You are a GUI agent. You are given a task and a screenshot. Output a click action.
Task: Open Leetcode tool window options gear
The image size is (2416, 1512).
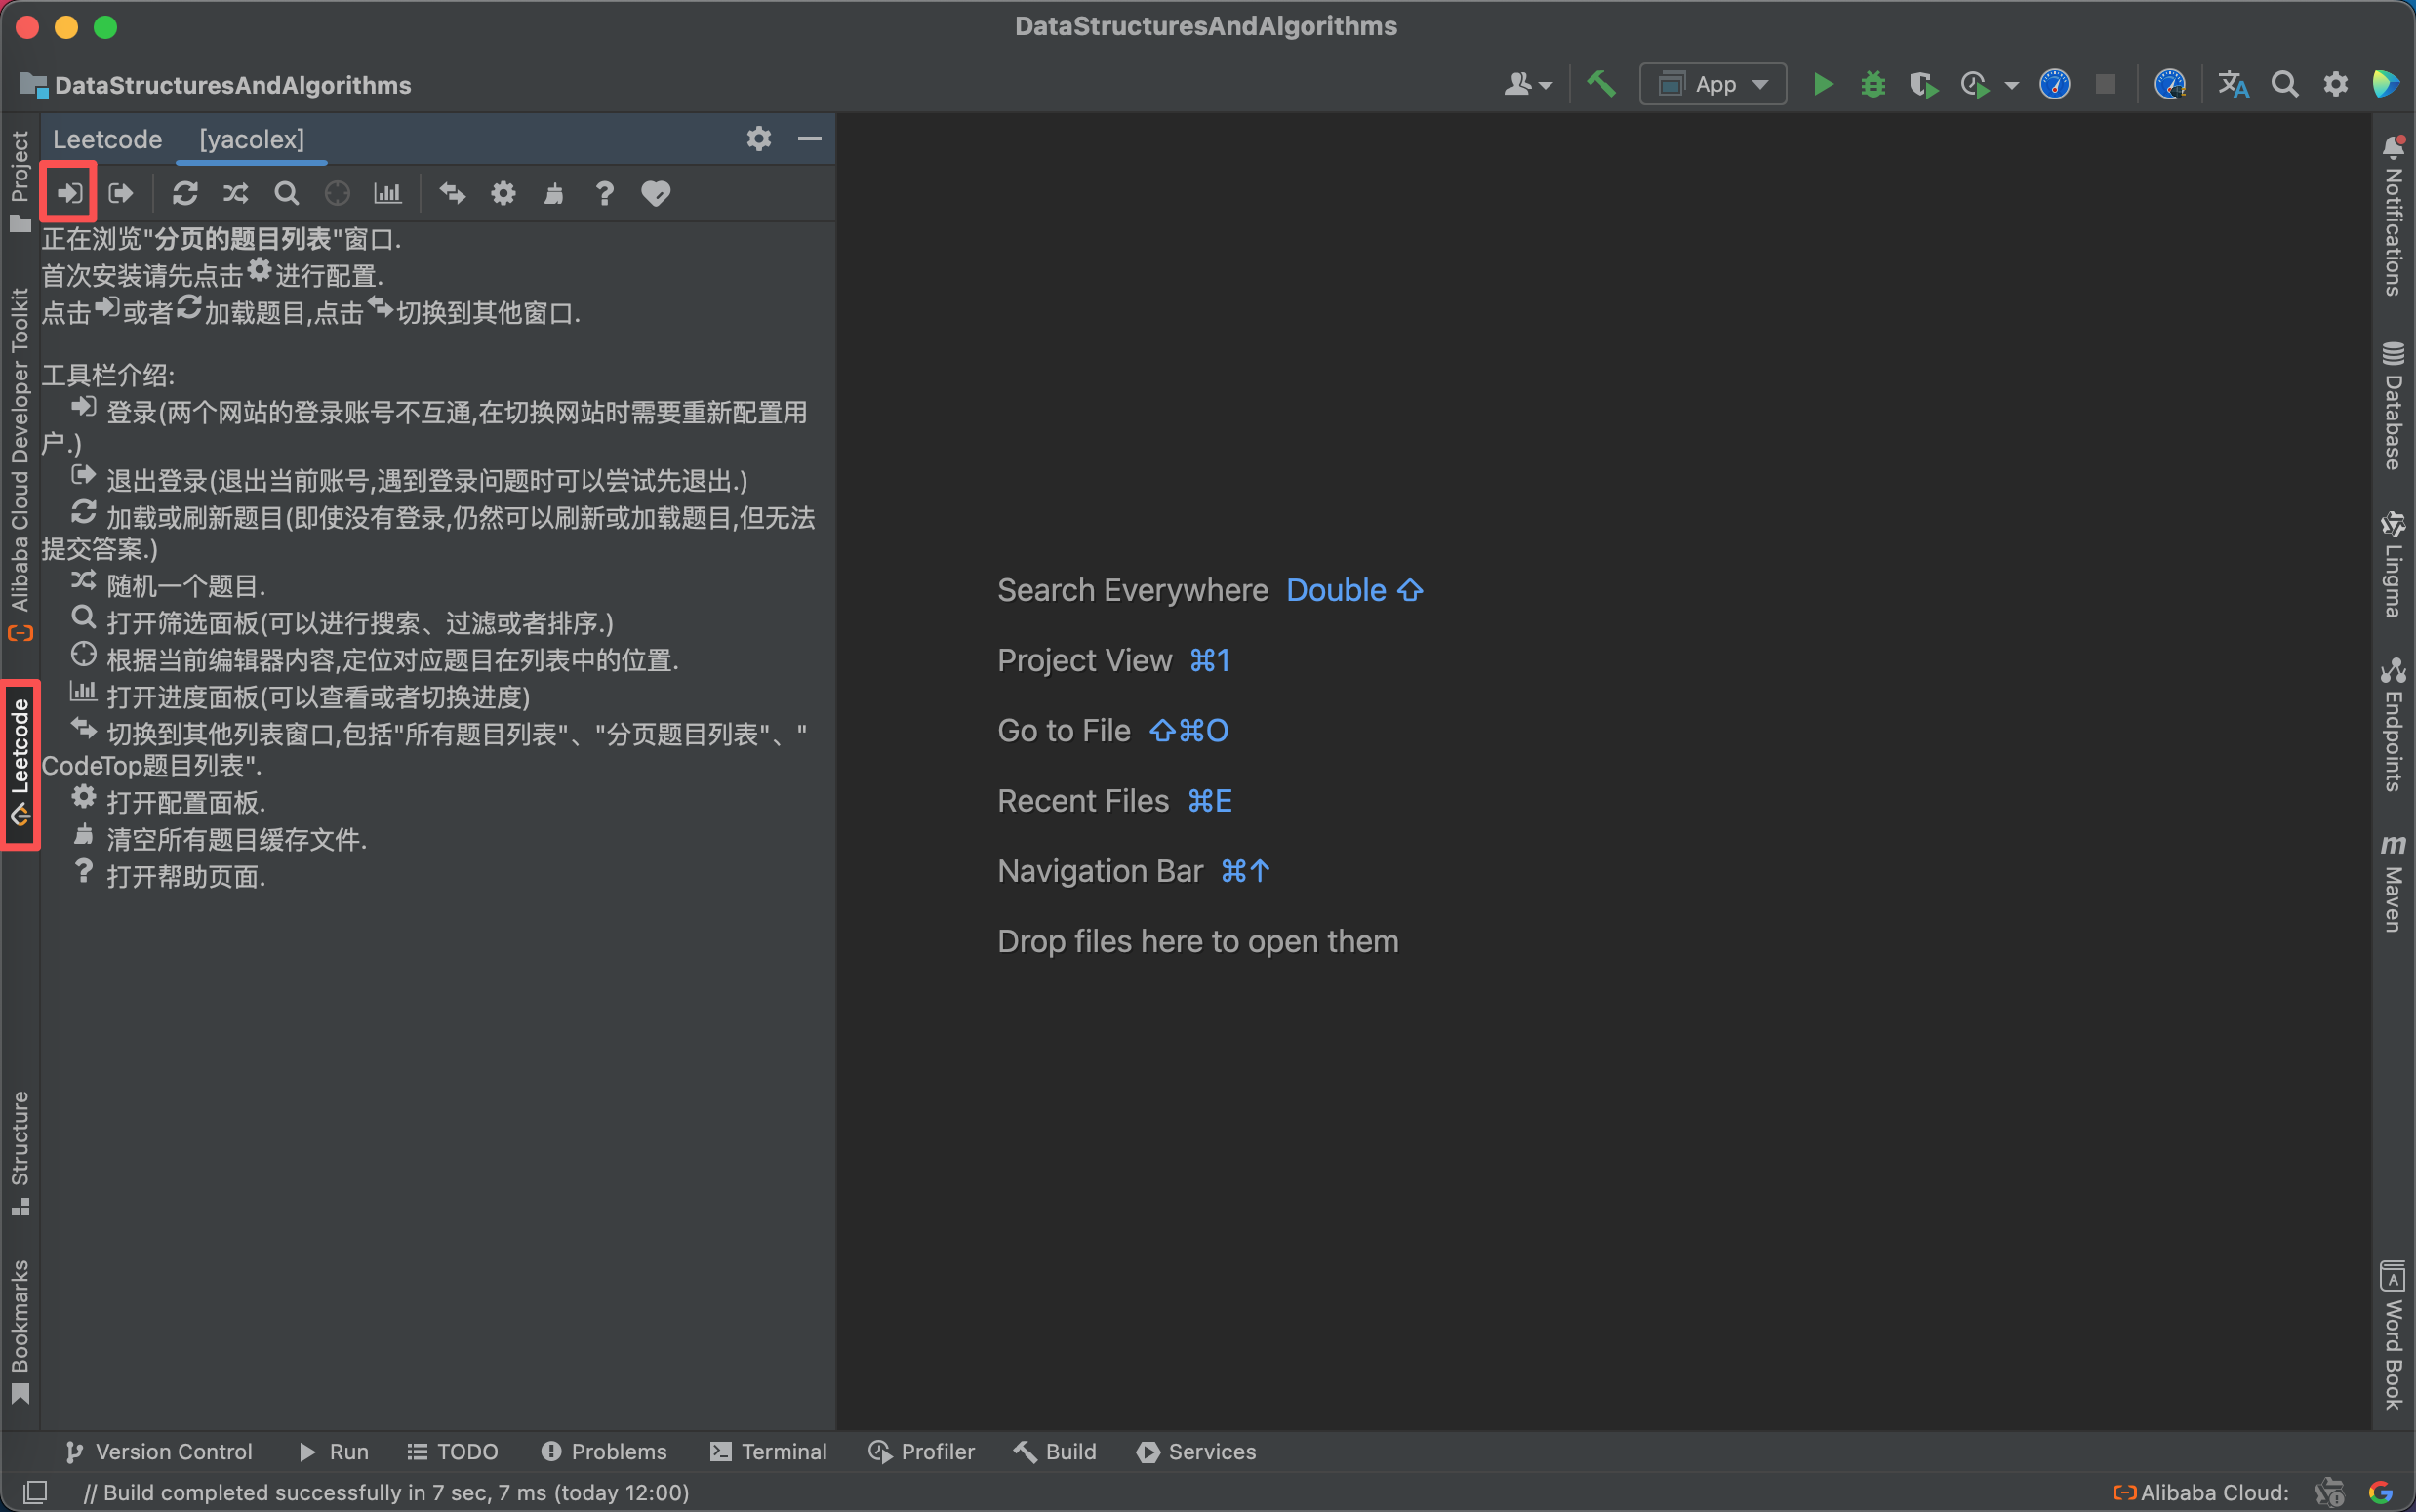(759, 138)
